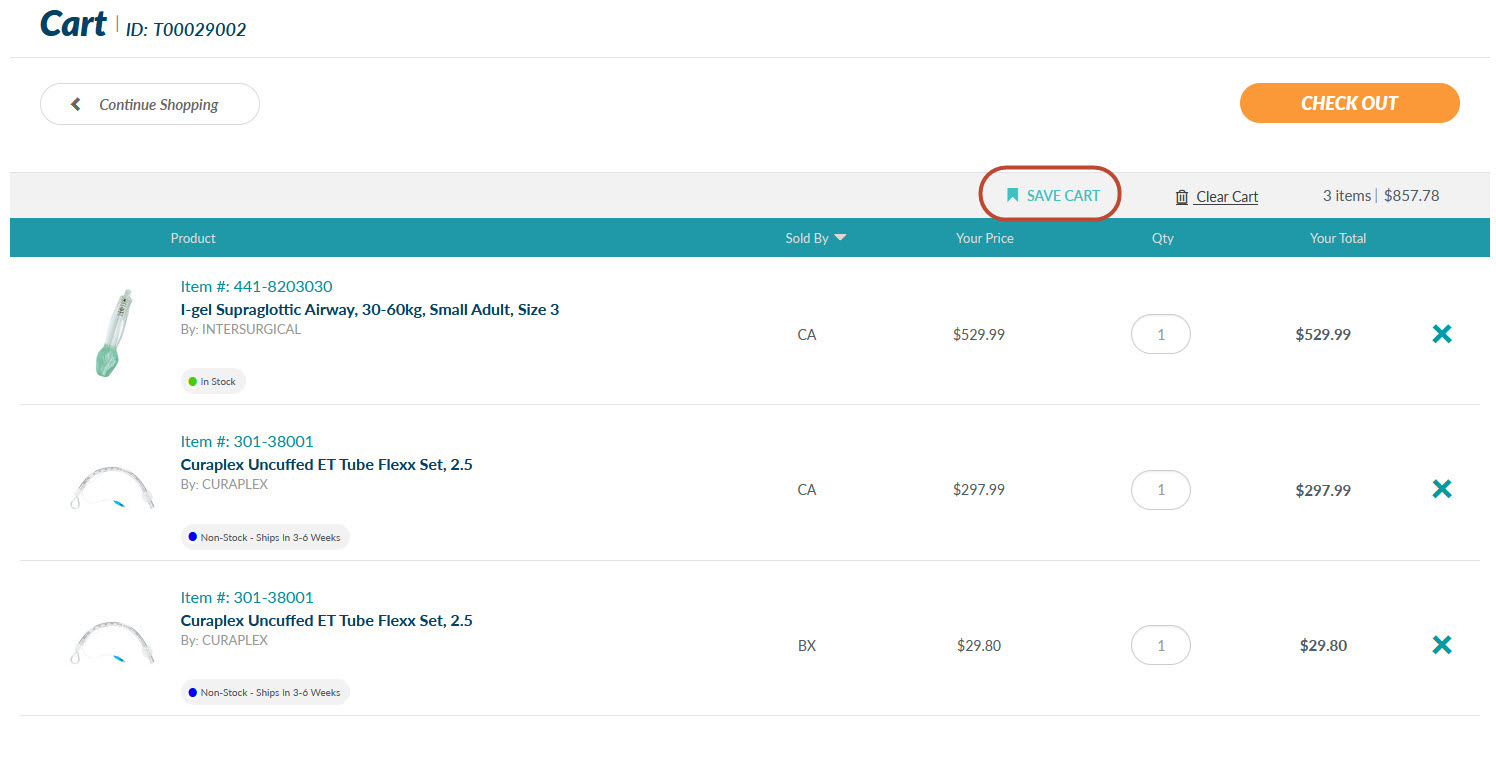
Task: Click the Product column header
Action: (193, 238)
